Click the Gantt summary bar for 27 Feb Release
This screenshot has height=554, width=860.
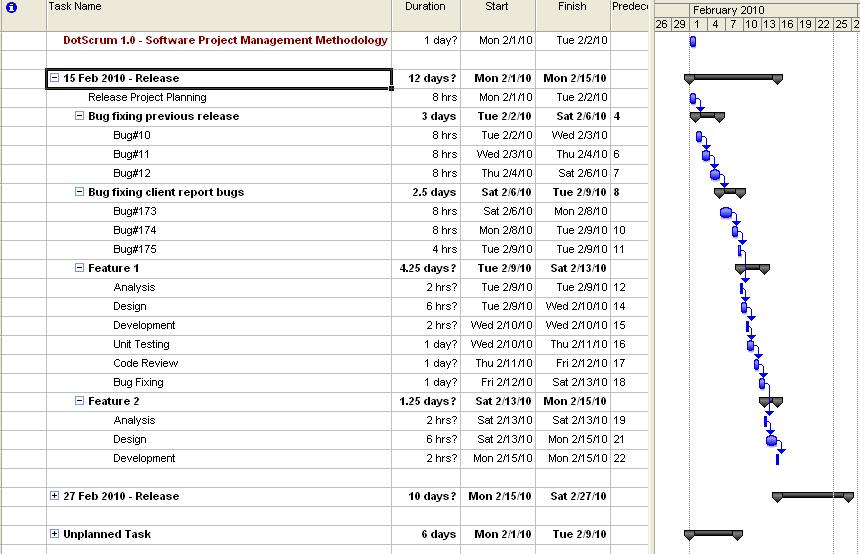coord(813,496)
